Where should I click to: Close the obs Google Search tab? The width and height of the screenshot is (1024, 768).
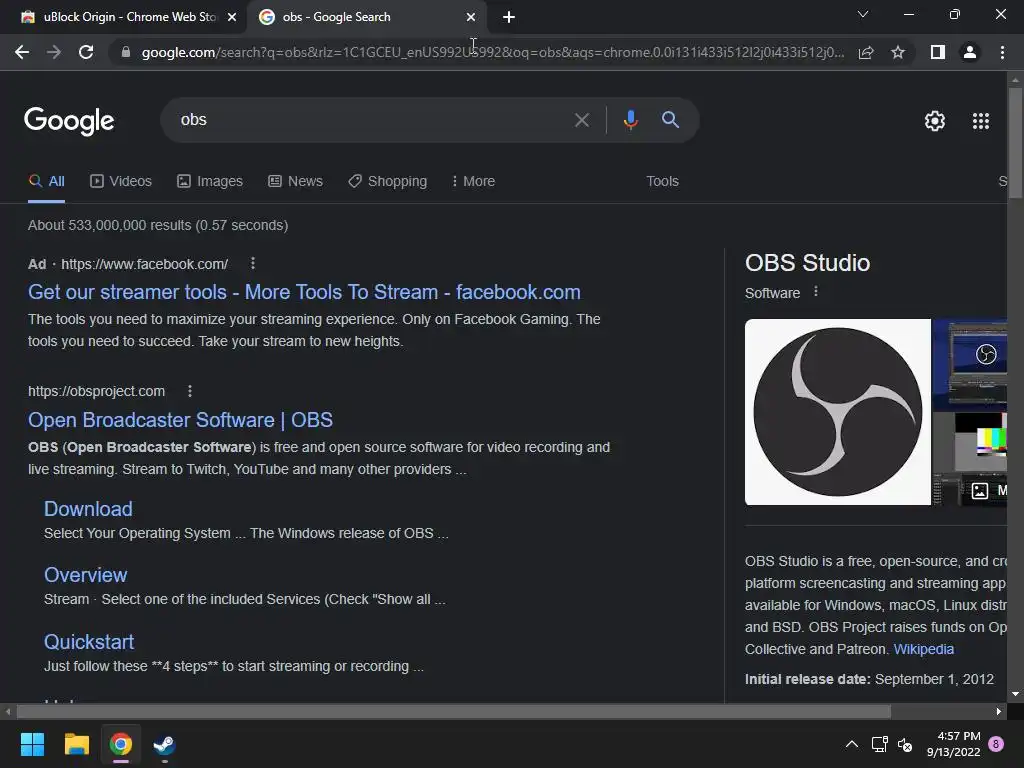(471, 17)
